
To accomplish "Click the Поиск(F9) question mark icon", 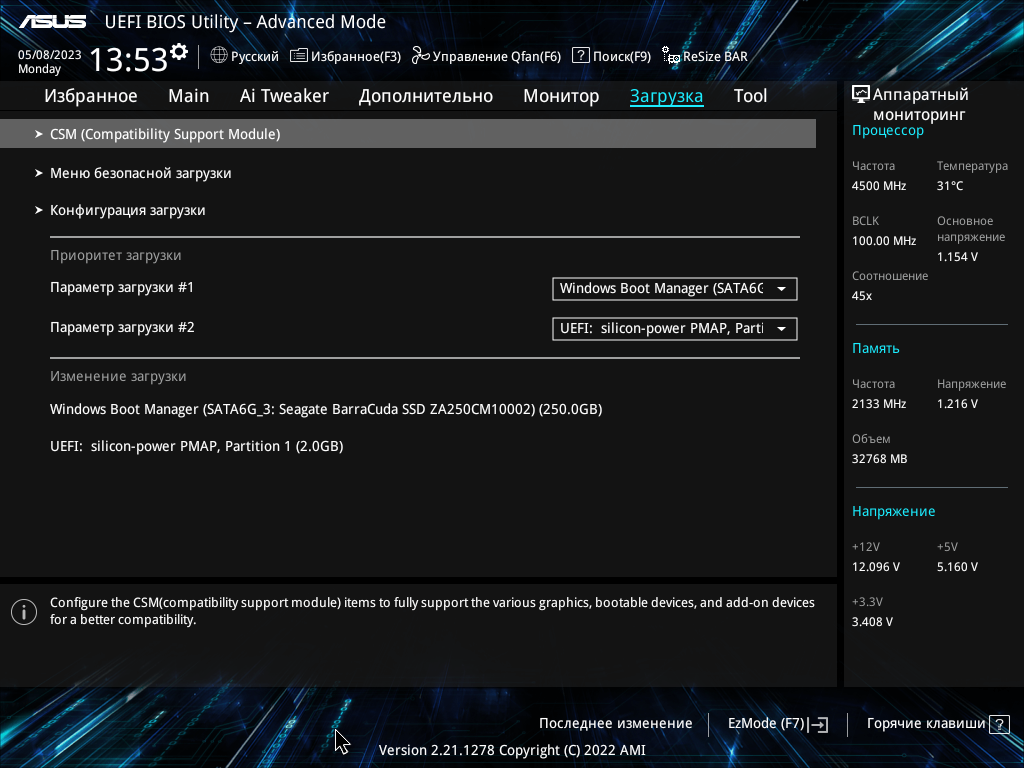I will (580, 56).
